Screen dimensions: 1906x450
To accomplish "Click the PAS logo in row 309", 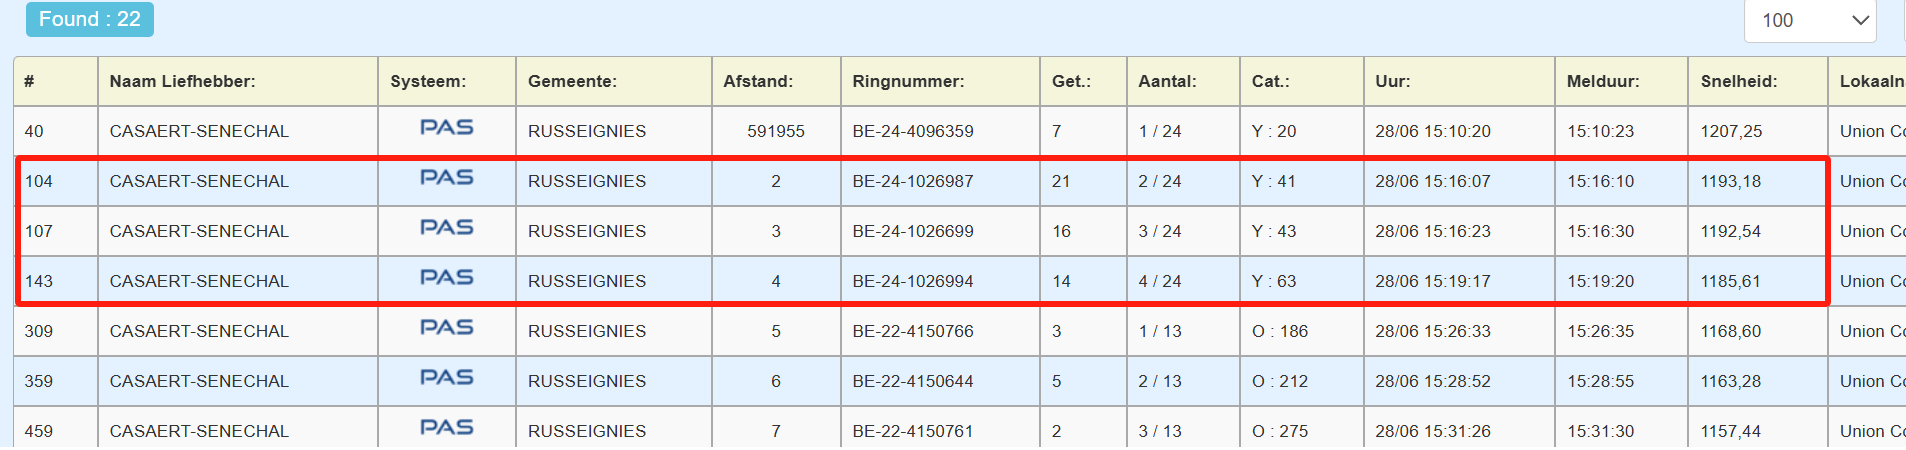I will tap(446, 328).
